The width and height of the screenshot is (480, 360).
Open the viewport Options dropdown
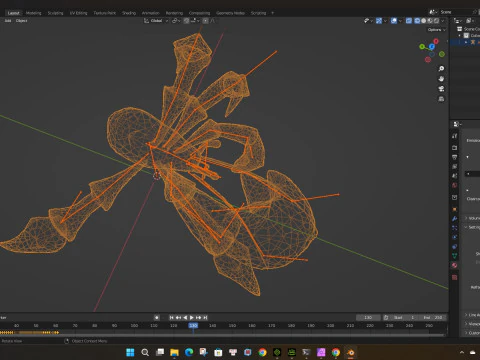point(437,30)
